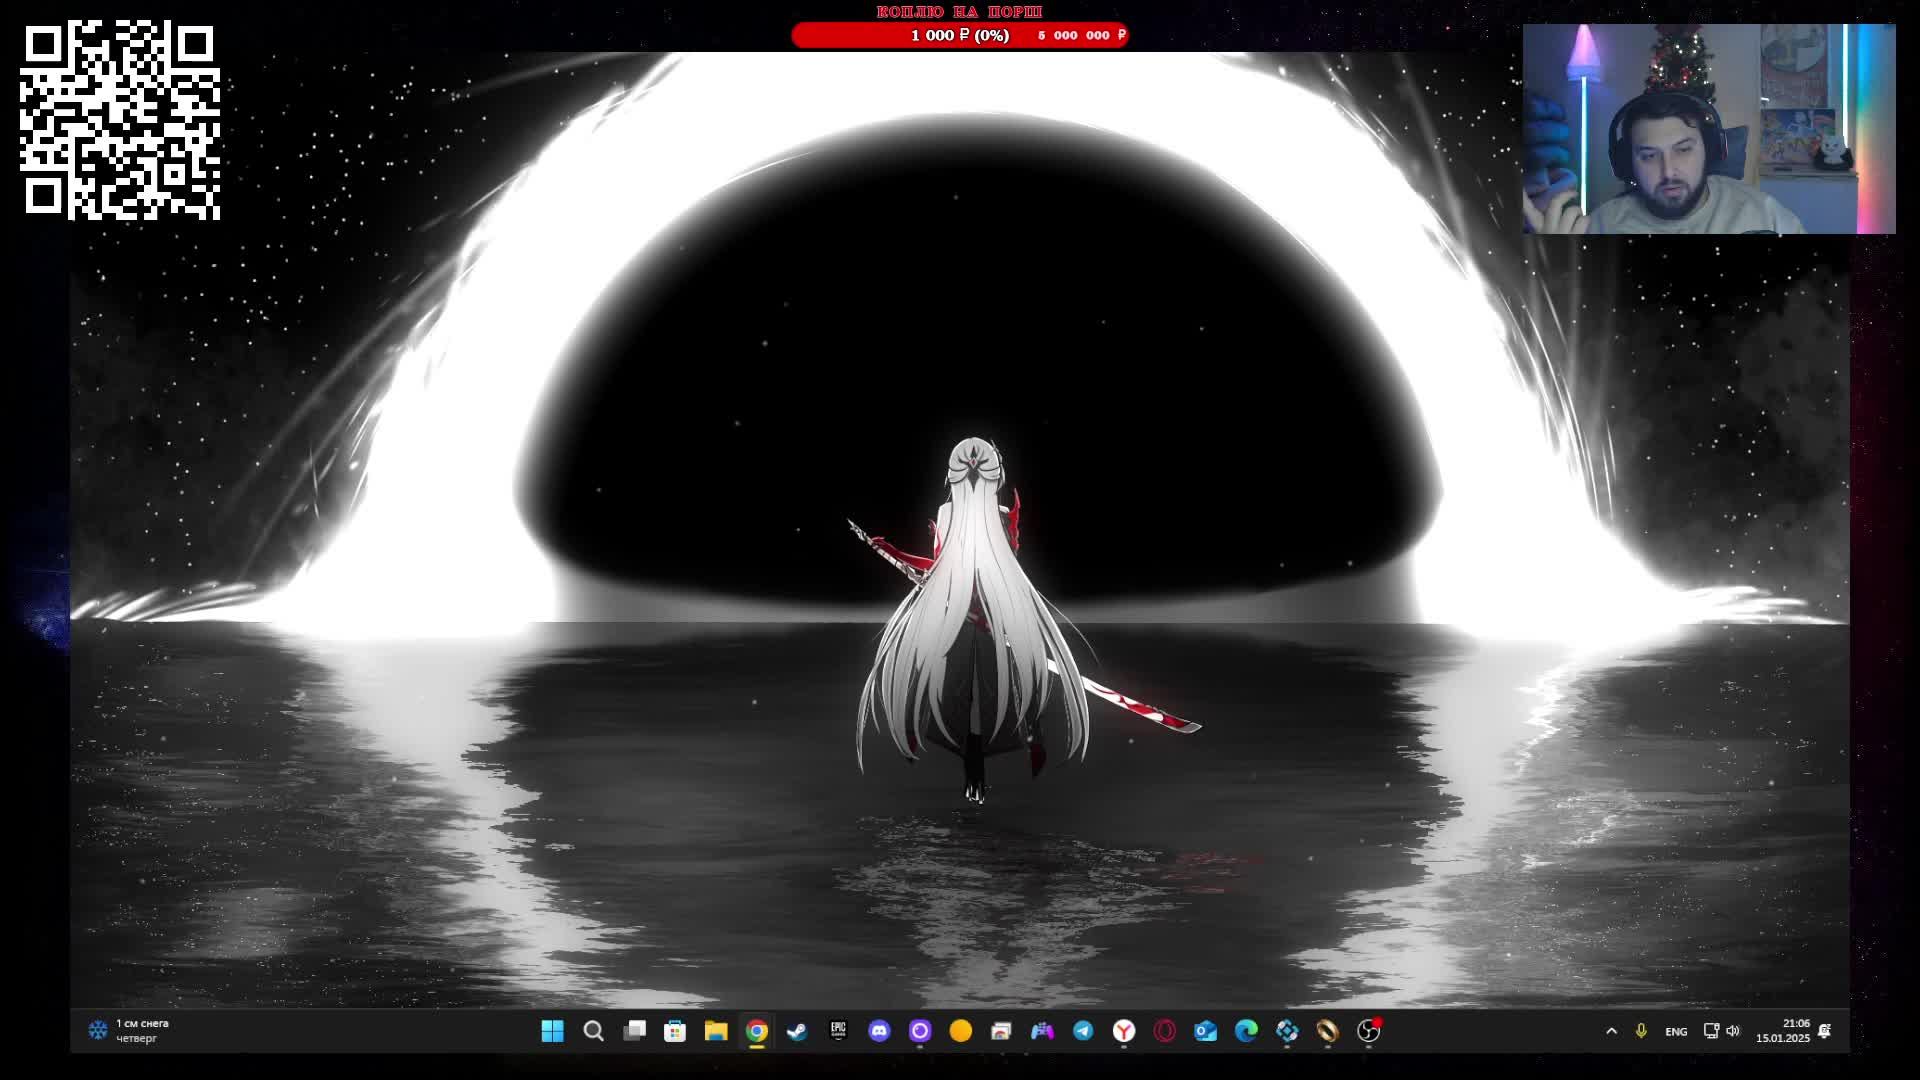Launch Yandex Browser from the taskbar
The height and width of the screenshot is (1080, 1920).
coord(1124,1031)
